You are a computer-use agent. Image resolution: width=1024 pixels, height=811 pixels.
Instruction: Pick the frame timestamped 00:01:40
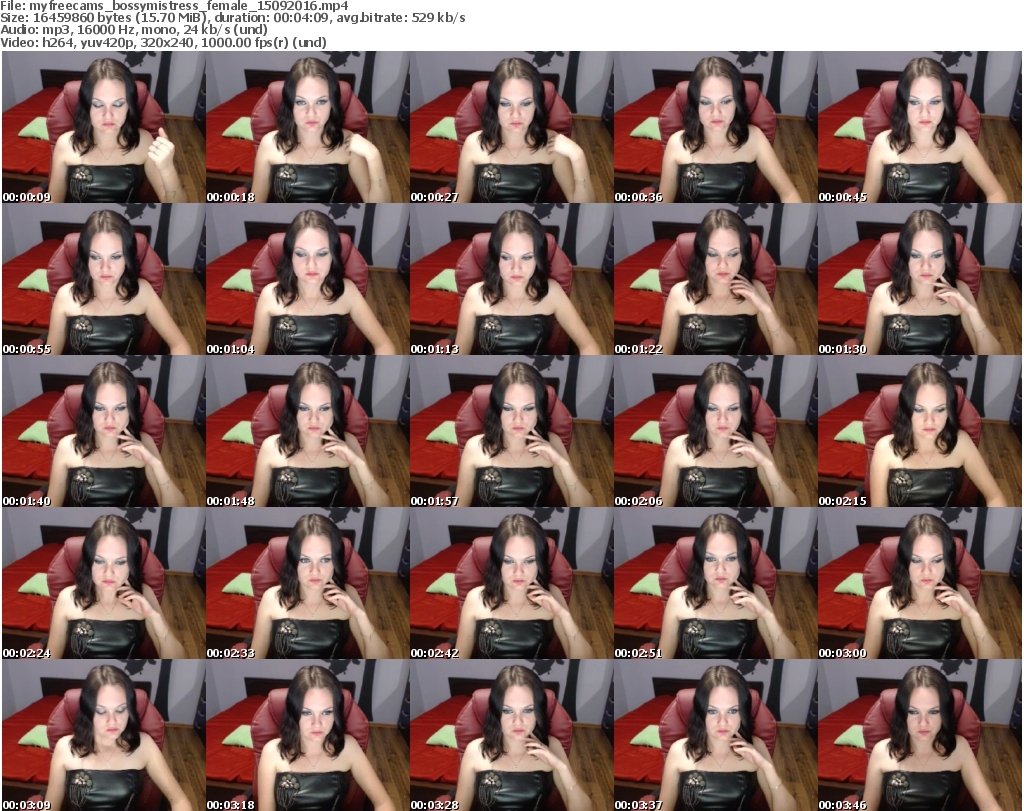point(103,431)
